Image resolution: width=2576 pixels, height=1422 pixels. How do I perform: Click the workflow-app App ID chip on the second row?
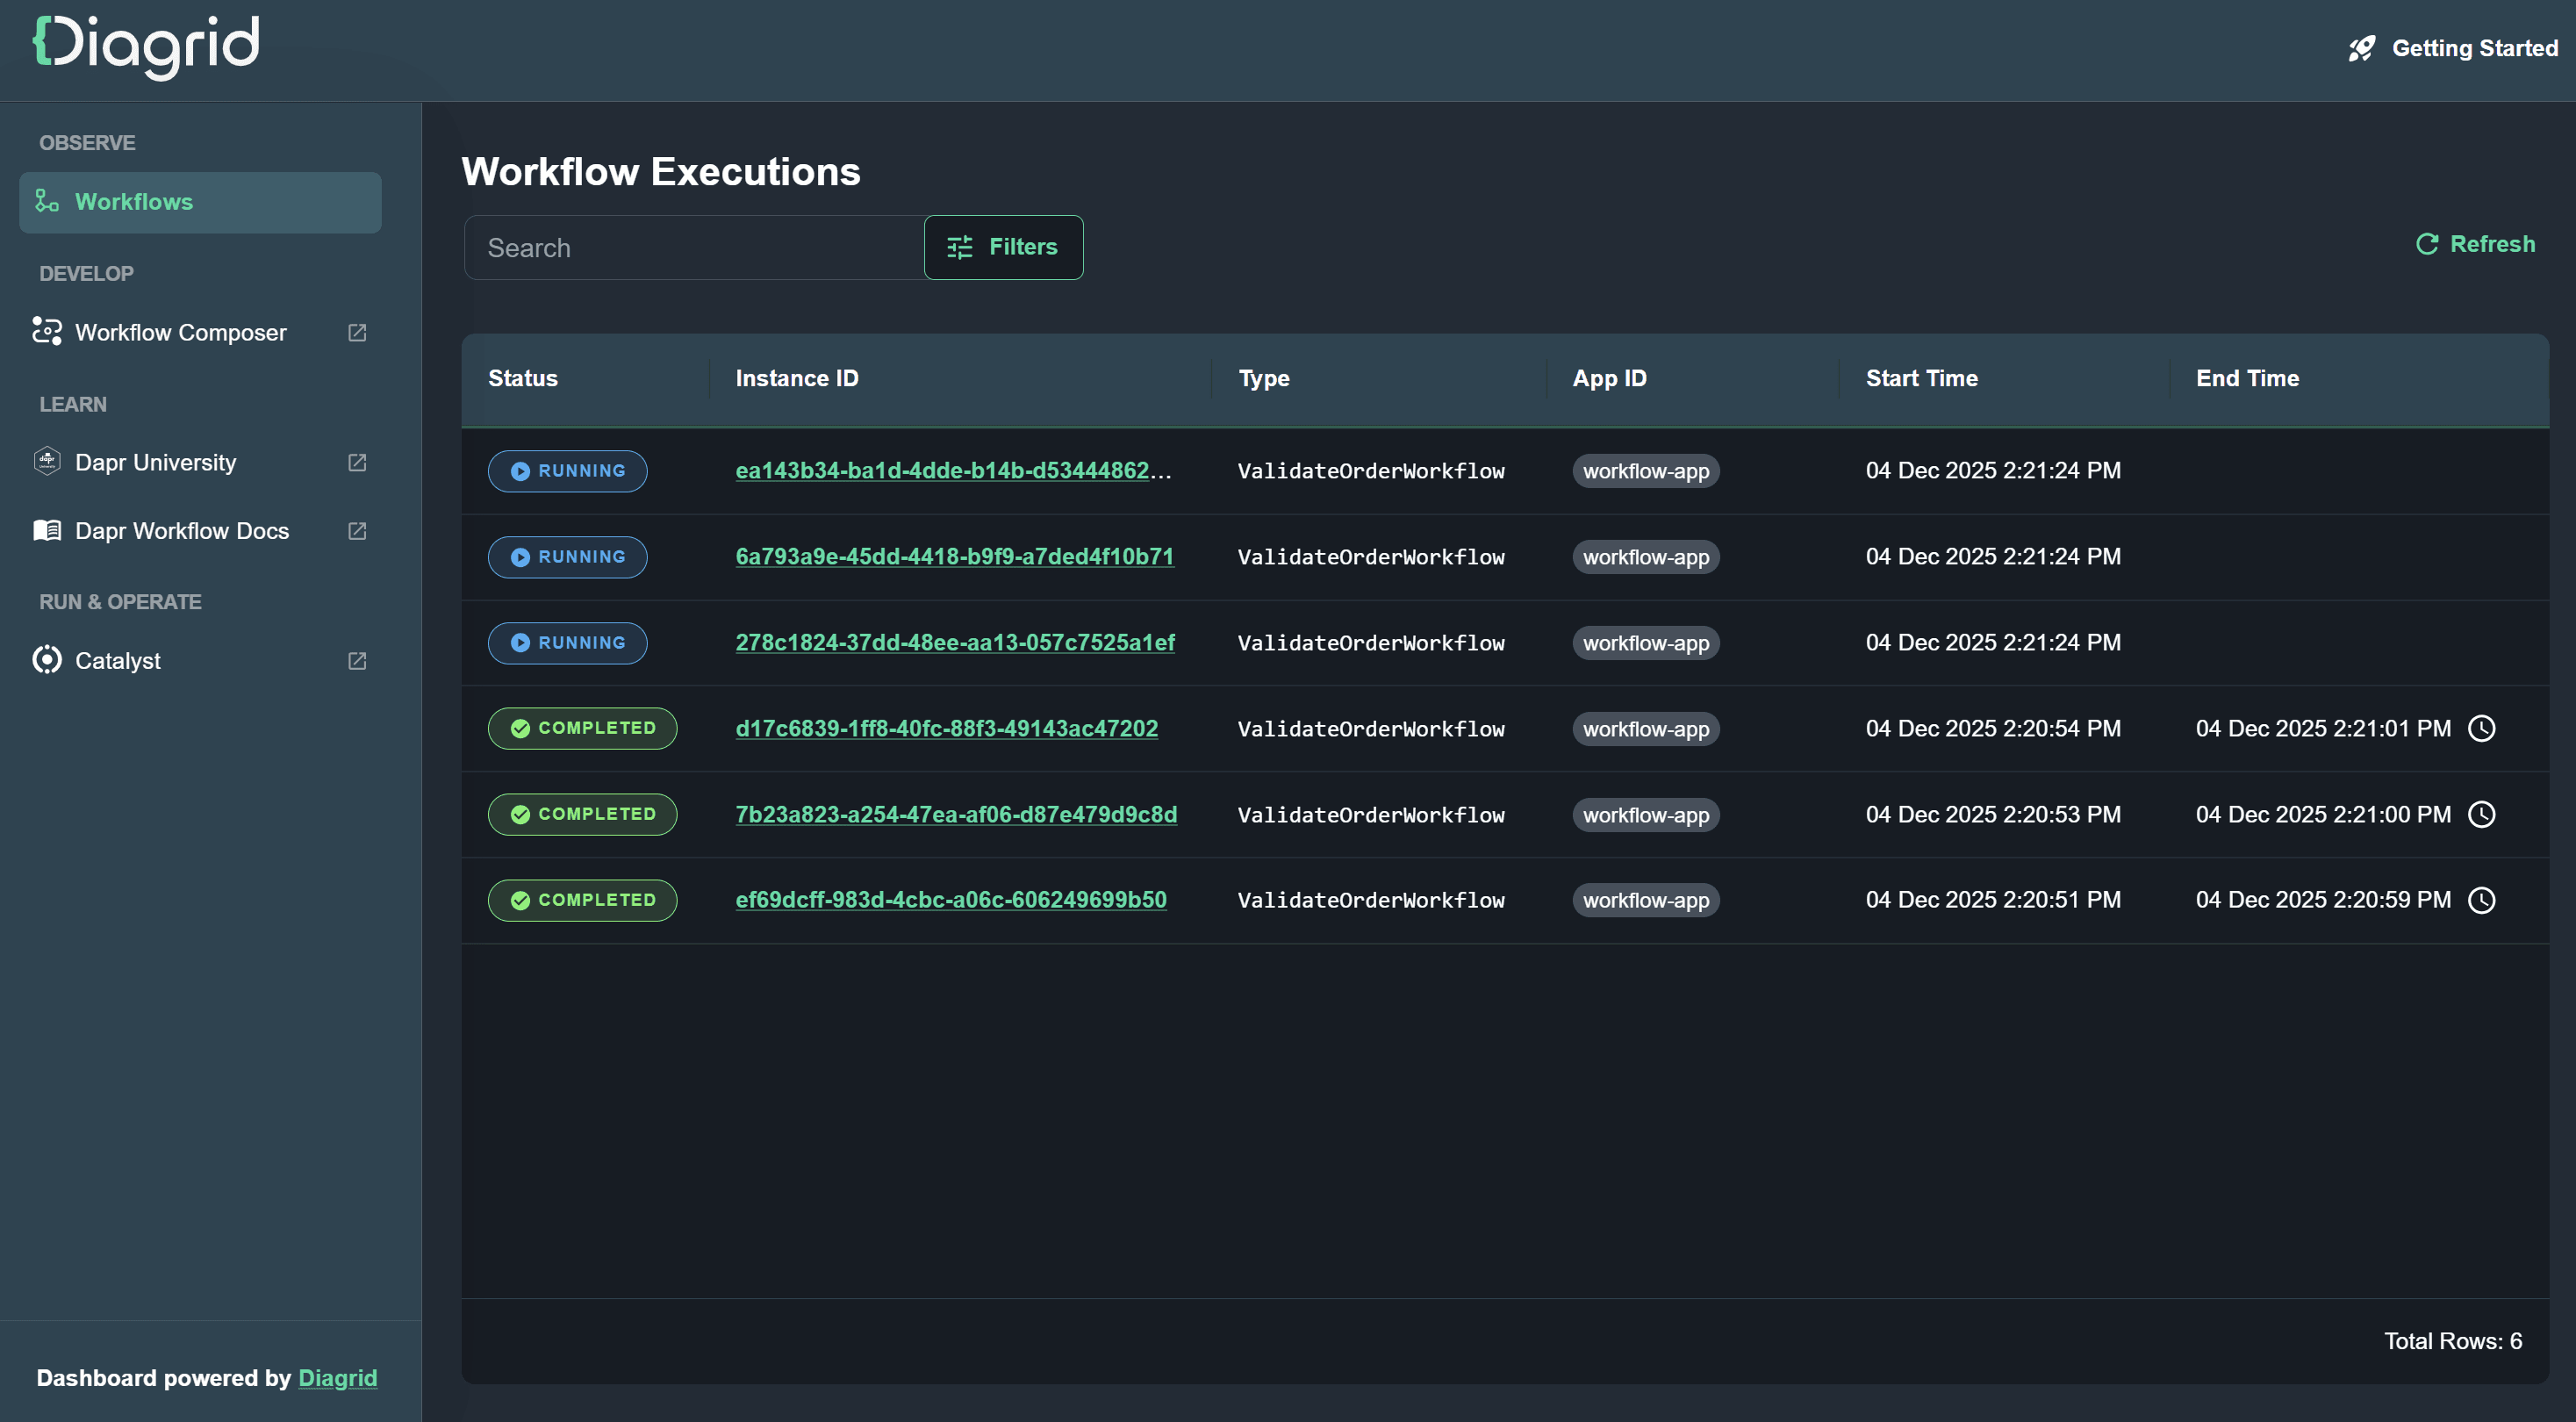1645,557
